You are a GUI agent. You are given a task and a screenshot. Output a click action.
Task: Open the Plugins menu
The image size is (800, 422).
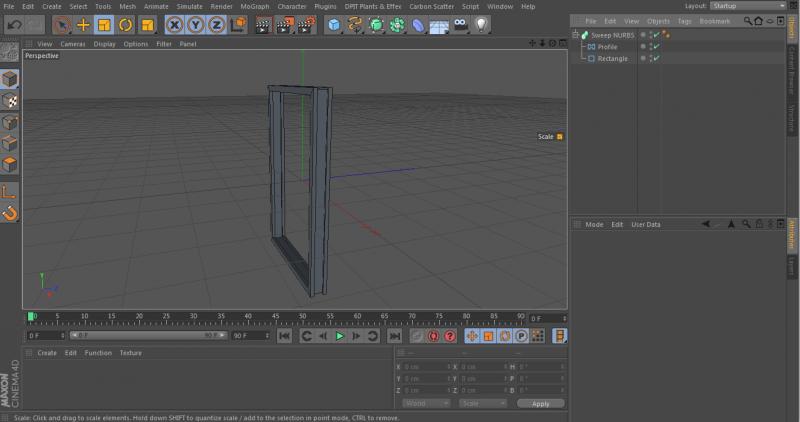point(325,7)
